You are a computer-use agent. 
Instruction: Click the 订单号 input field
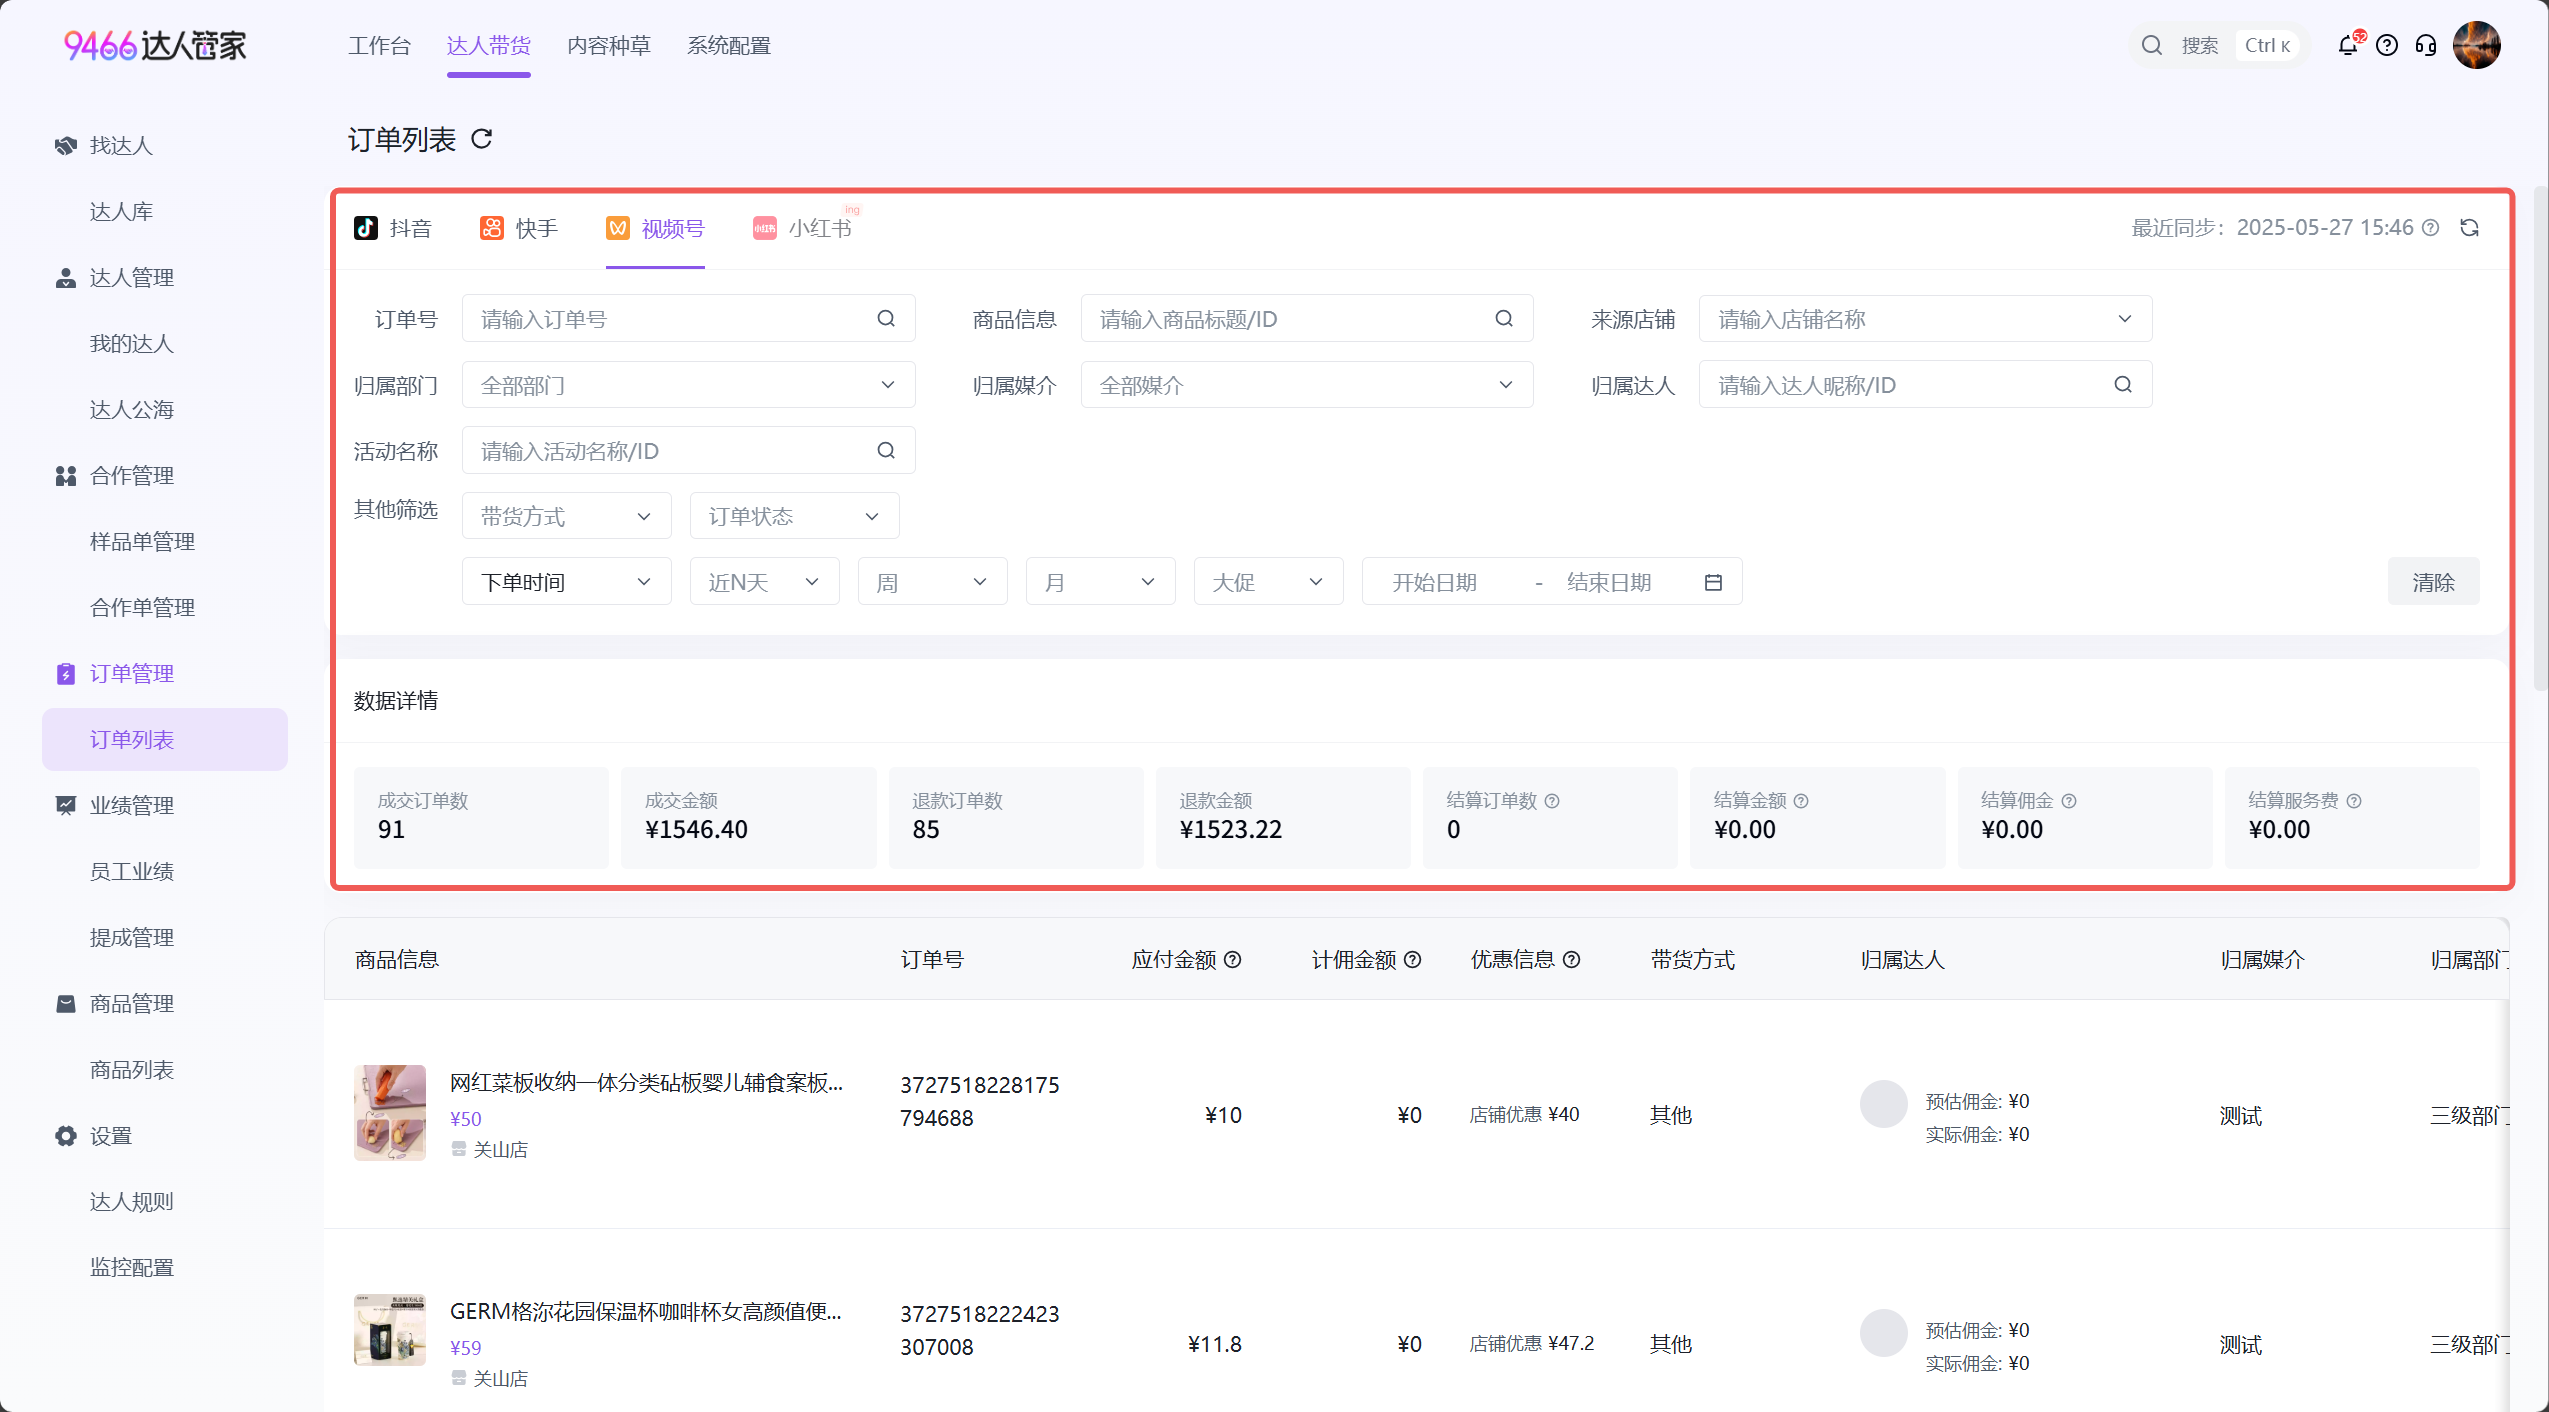click(x=688, y=319)
